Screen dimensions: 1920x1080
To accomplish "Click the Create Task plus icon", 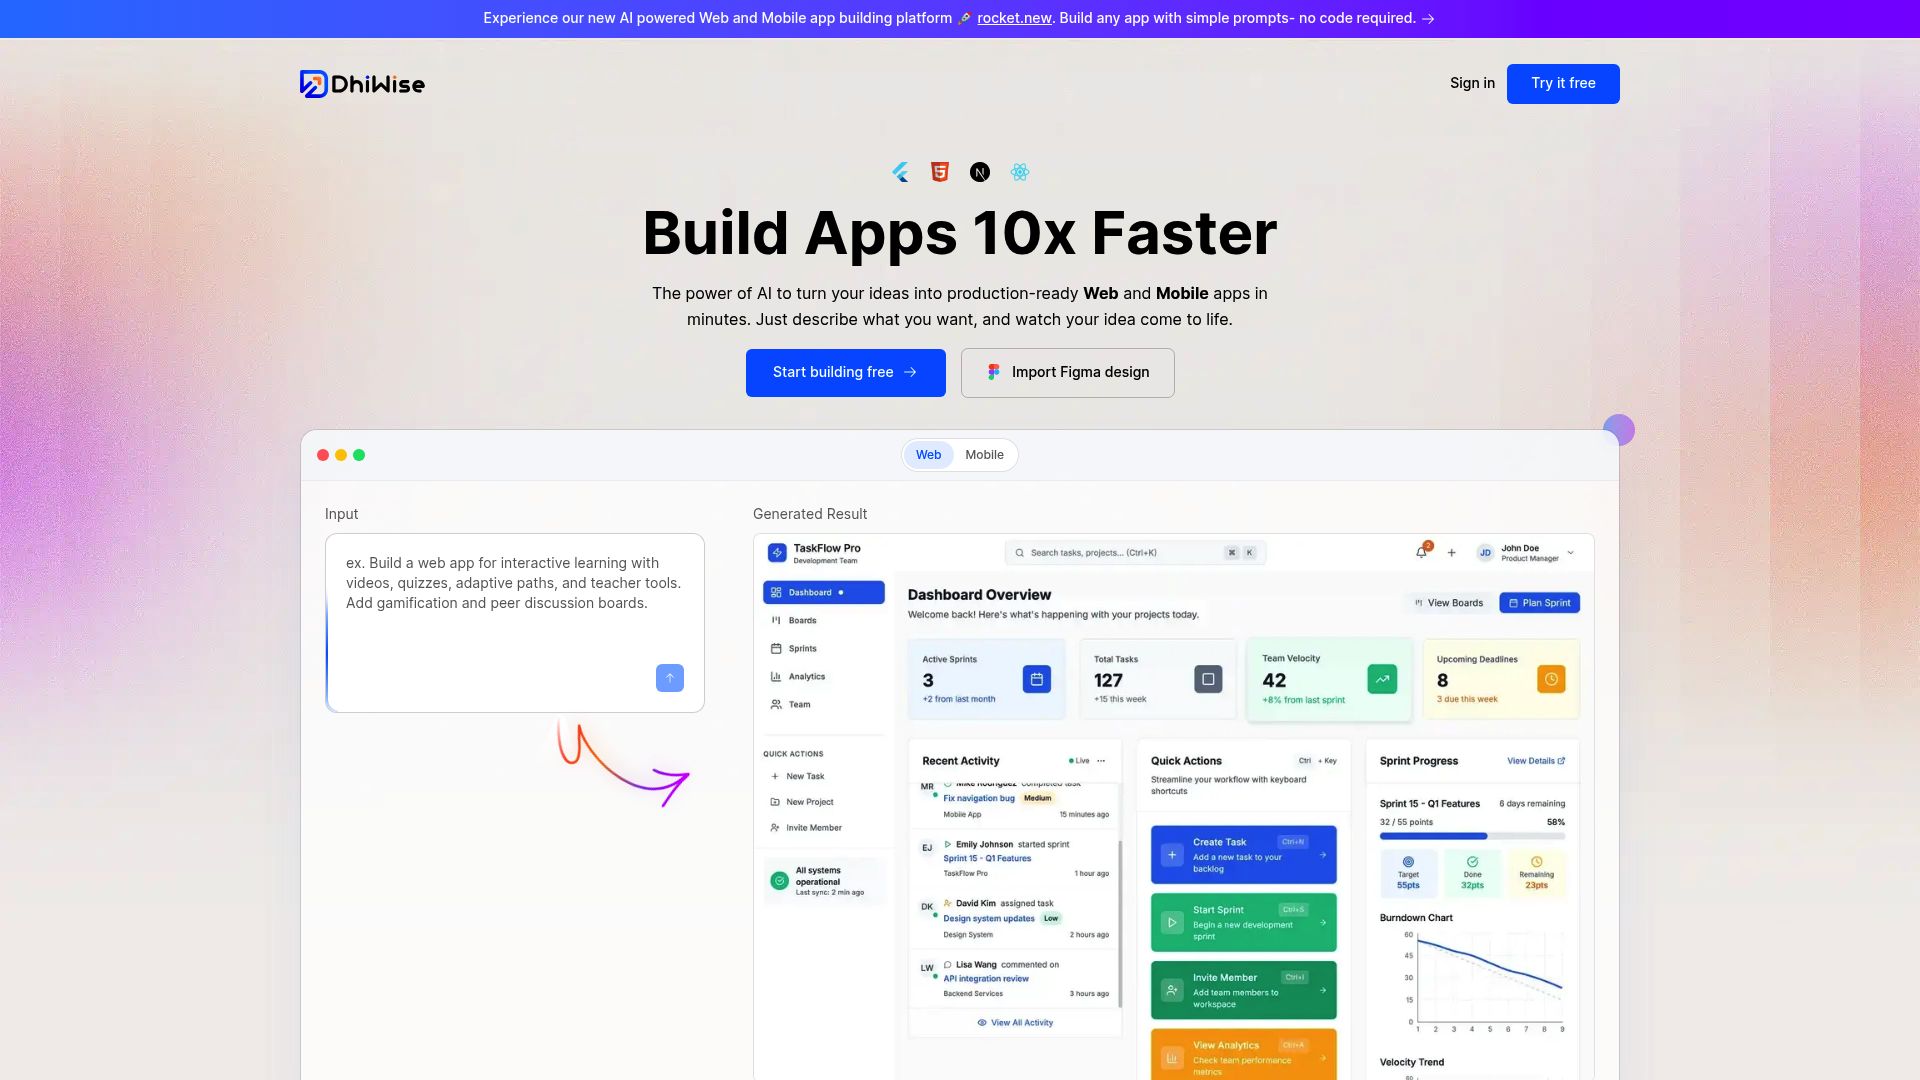I will (x=1172, y=855).
